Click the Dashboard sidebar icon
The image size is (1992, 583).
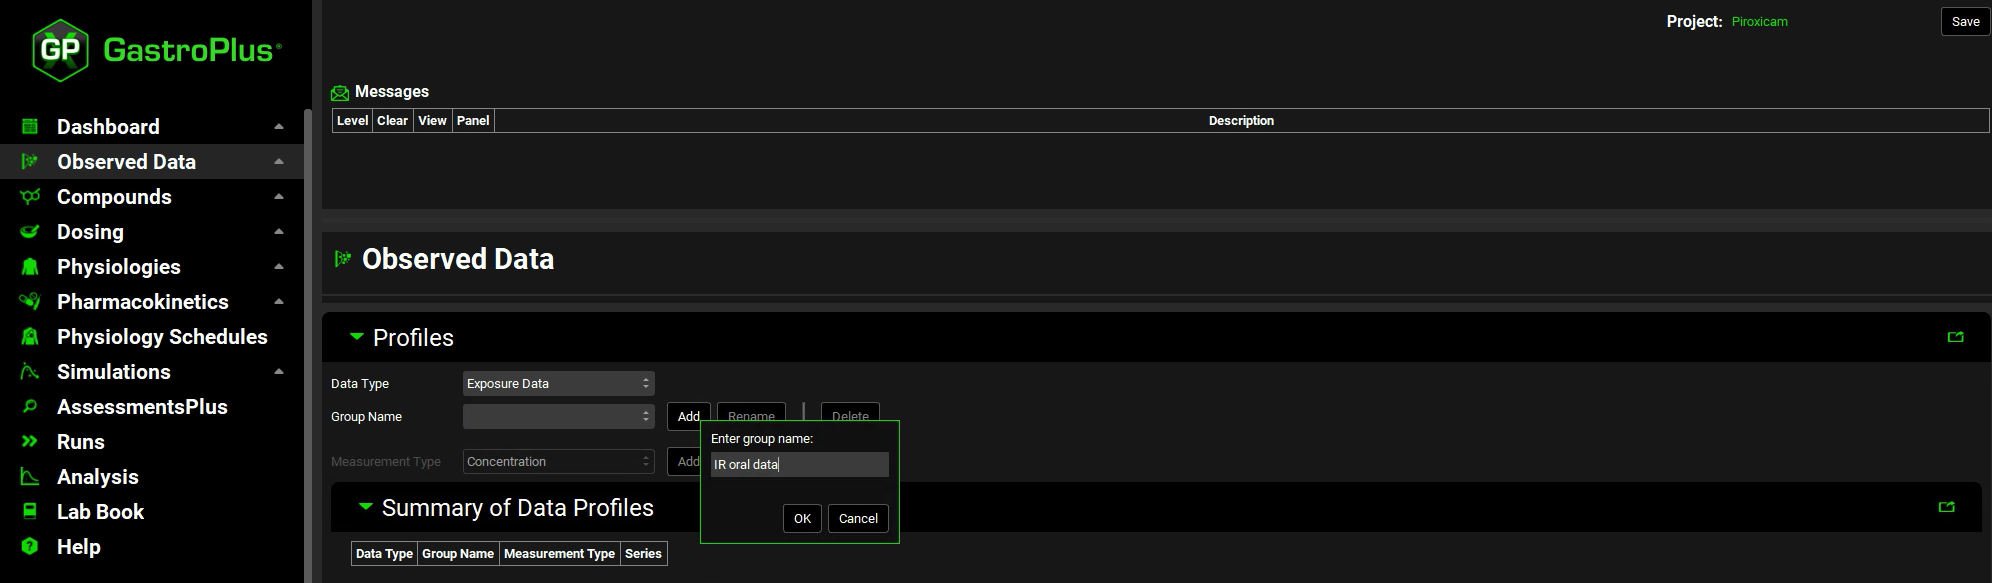pos(30,127)
